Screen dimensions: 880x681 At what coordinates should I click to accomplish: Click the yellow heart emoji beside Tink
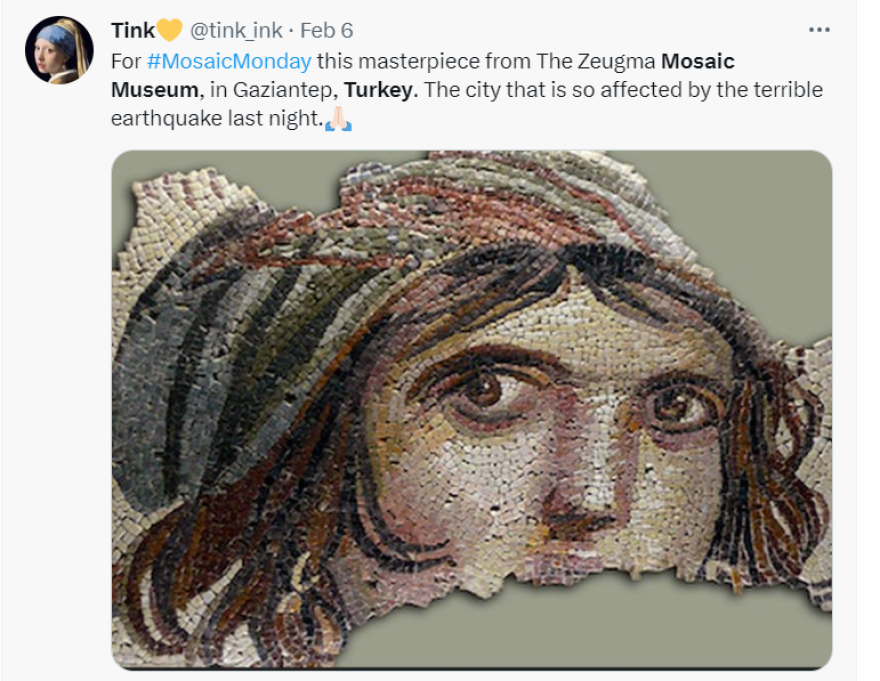point(169,30)
